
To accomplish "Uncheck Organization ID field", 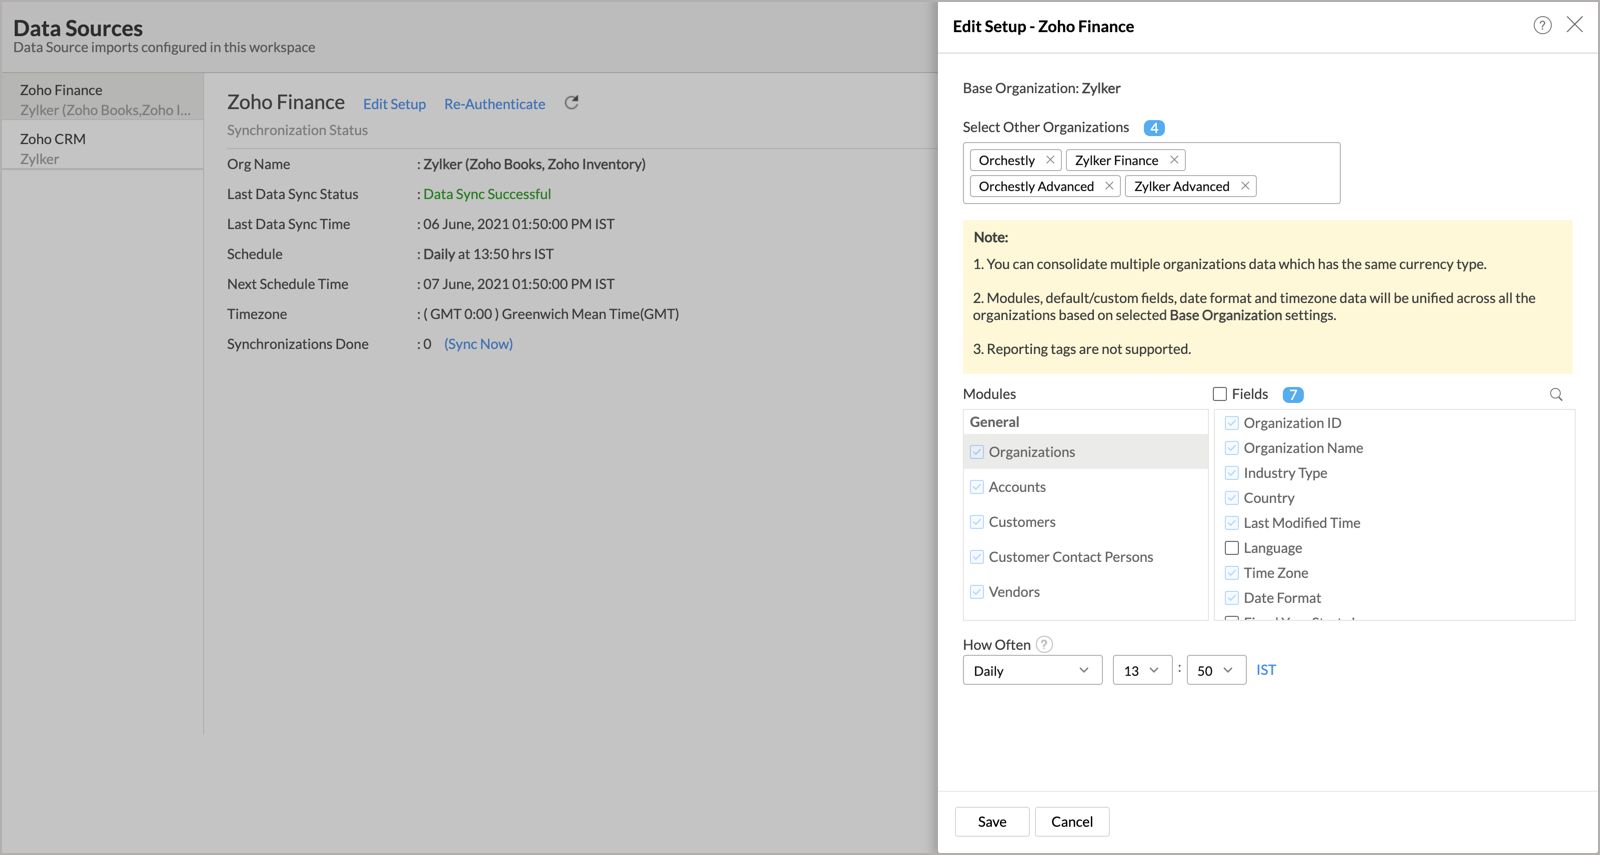I will [1232, 423].
